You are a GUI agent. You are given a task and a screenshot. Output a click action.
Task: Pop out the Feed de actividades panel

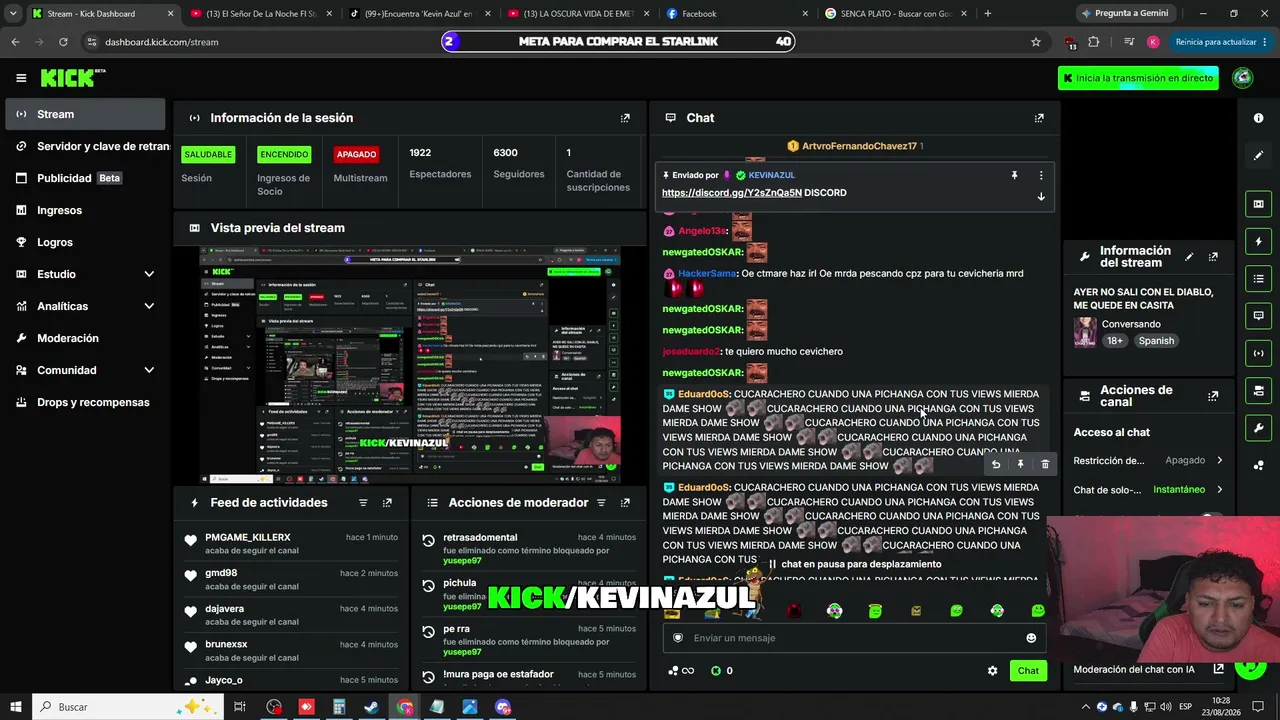click(x=387, y=503)
